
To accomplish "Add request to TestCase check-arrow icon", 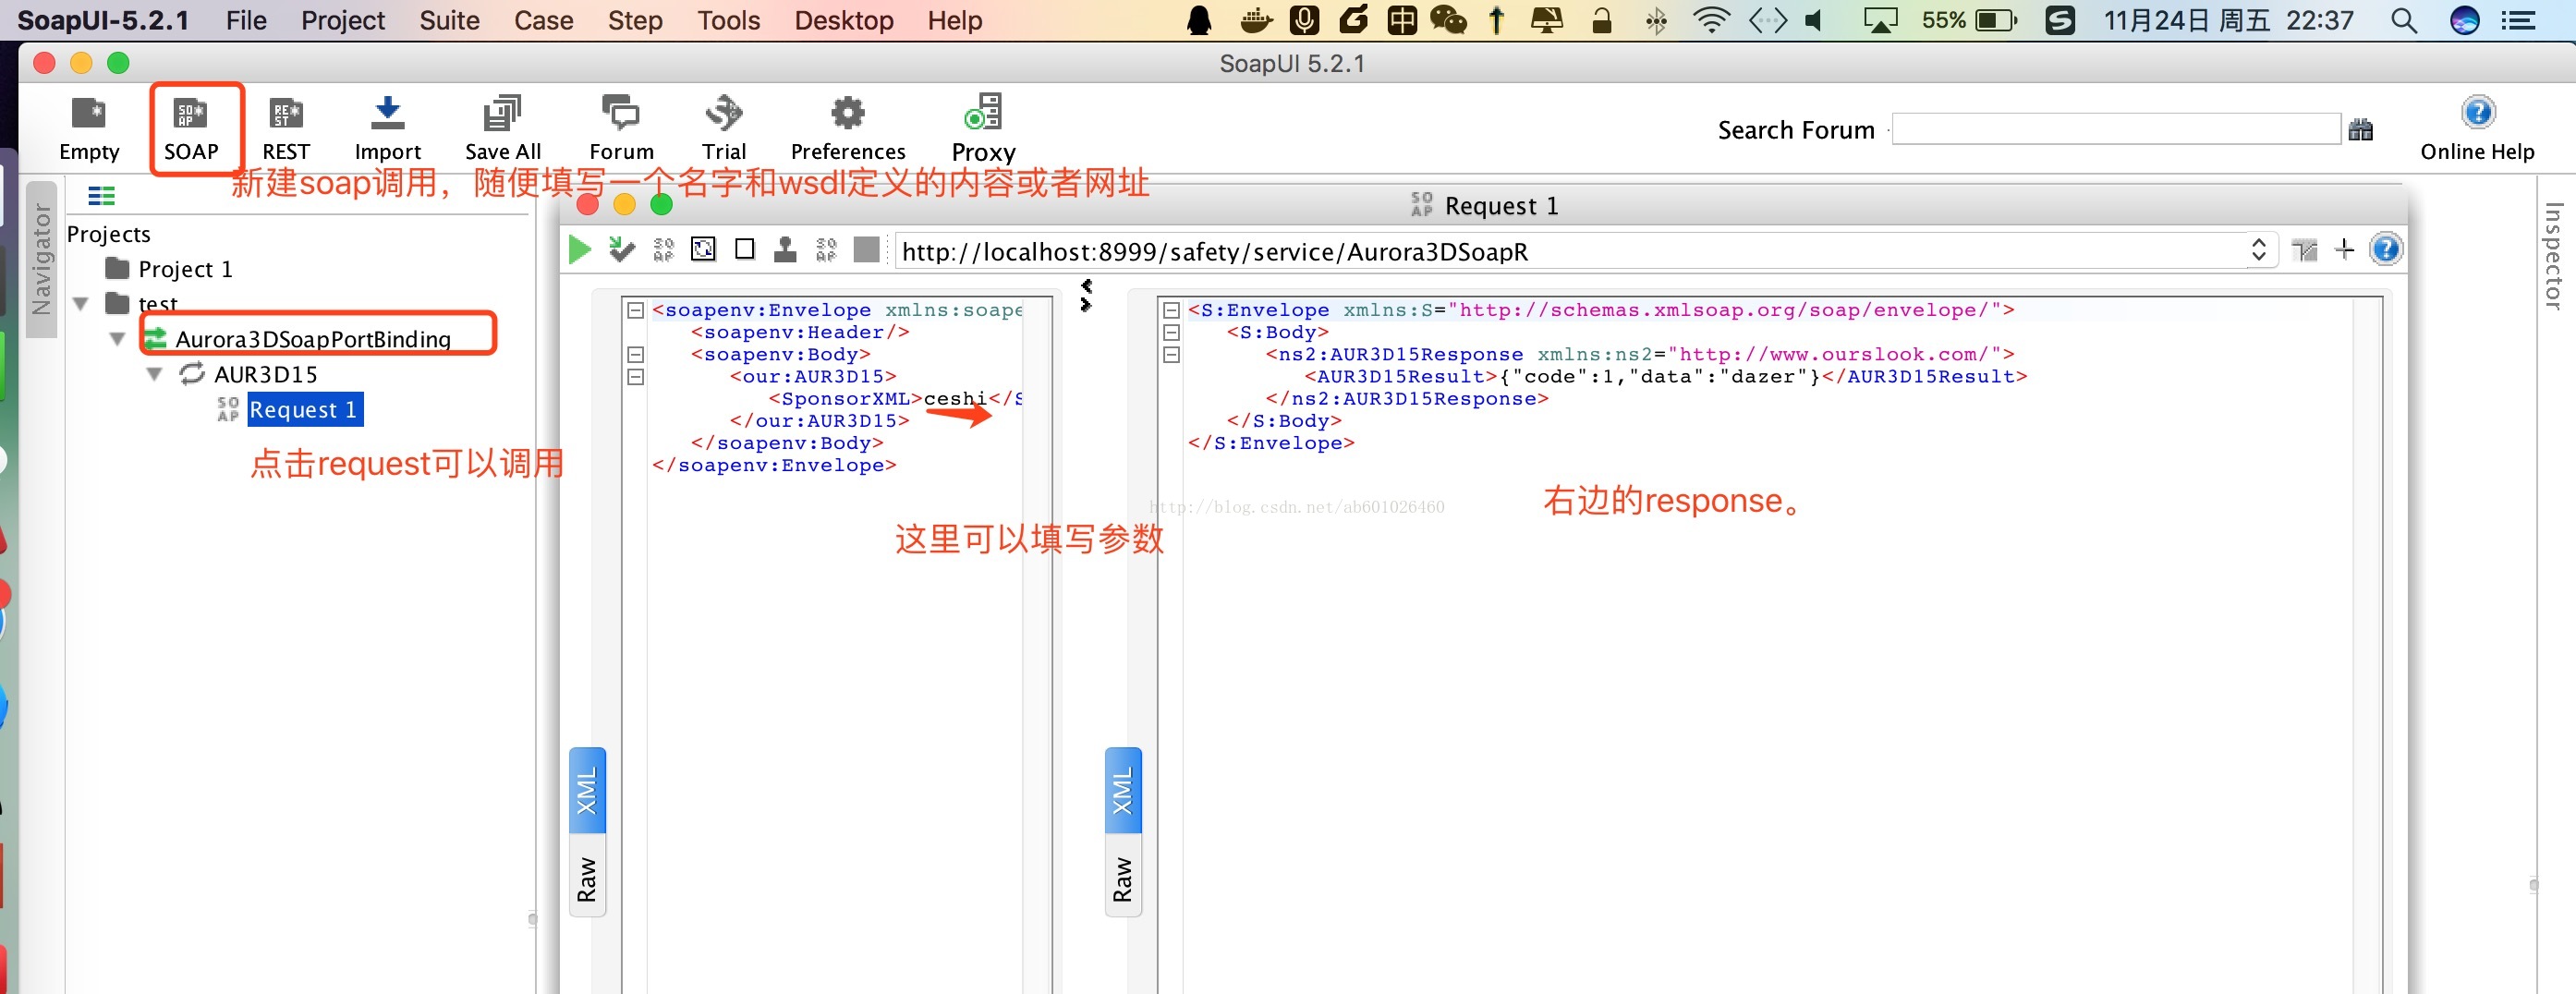I will point(621,249).
